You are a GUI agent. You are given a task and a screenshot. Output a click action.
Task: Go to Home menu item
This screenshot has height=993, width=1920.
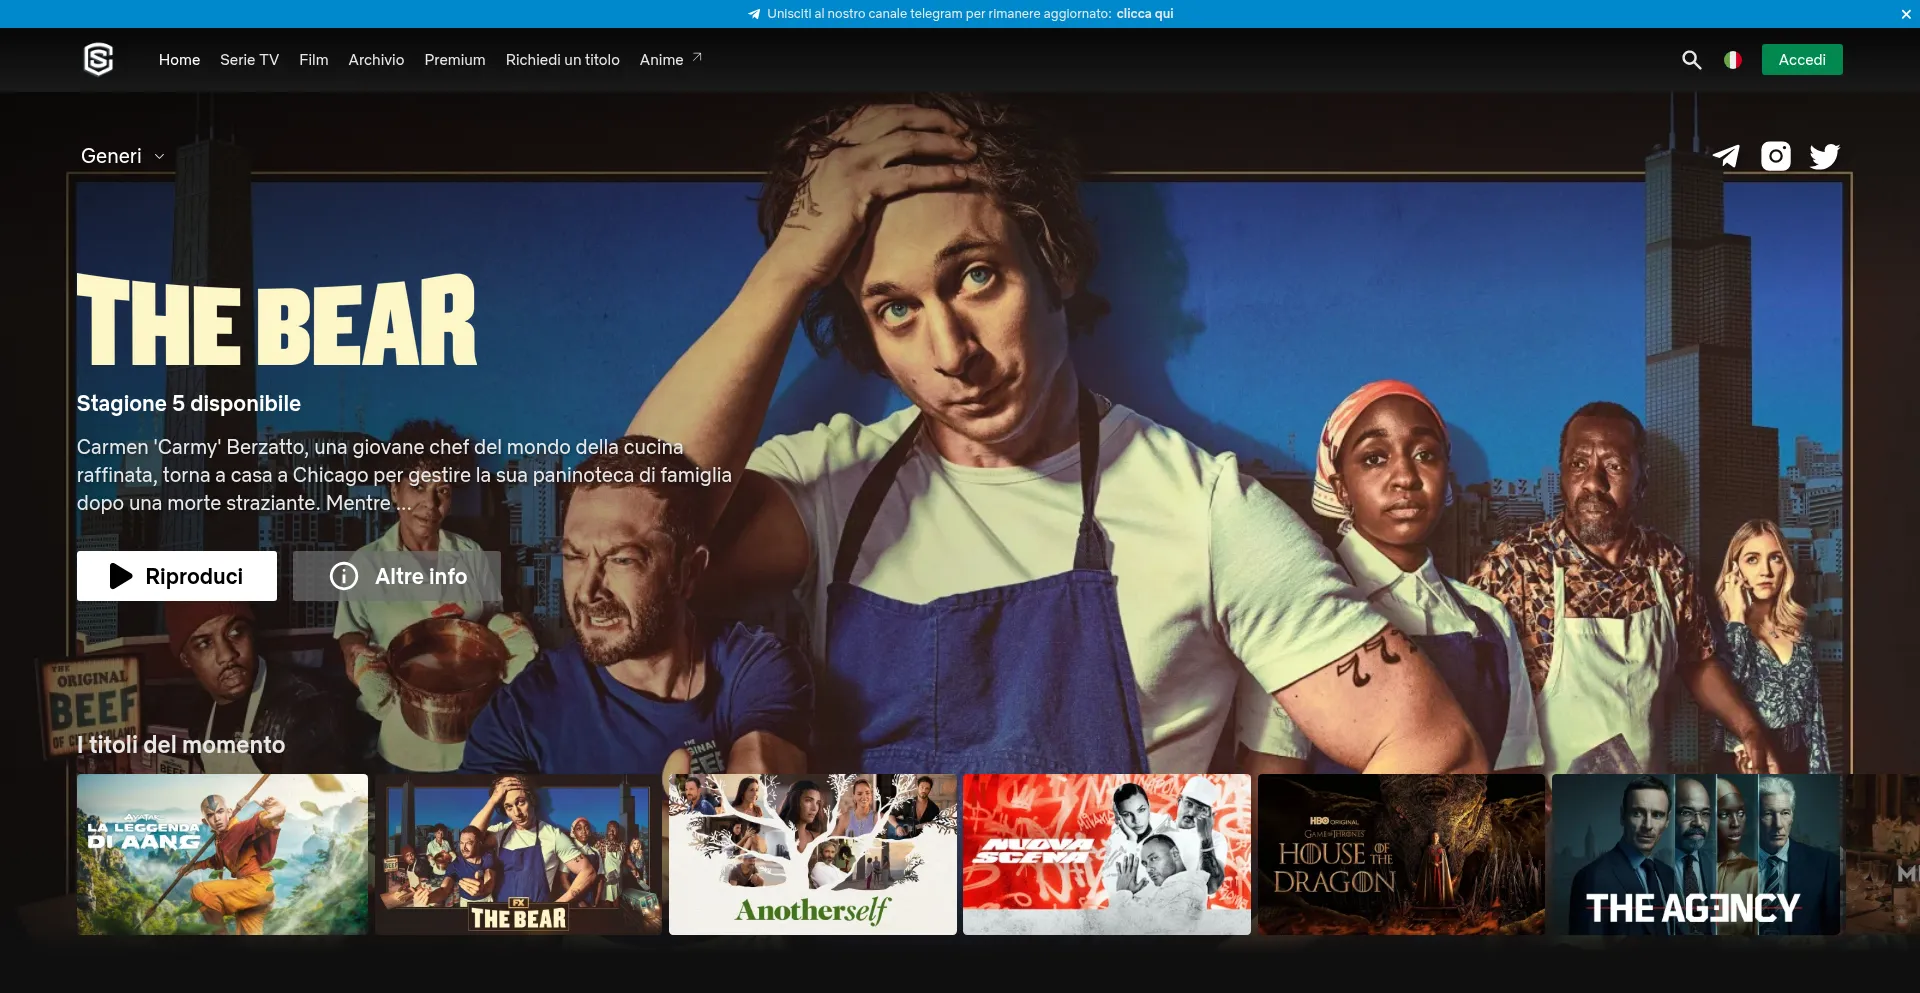(x=179, y=60)
